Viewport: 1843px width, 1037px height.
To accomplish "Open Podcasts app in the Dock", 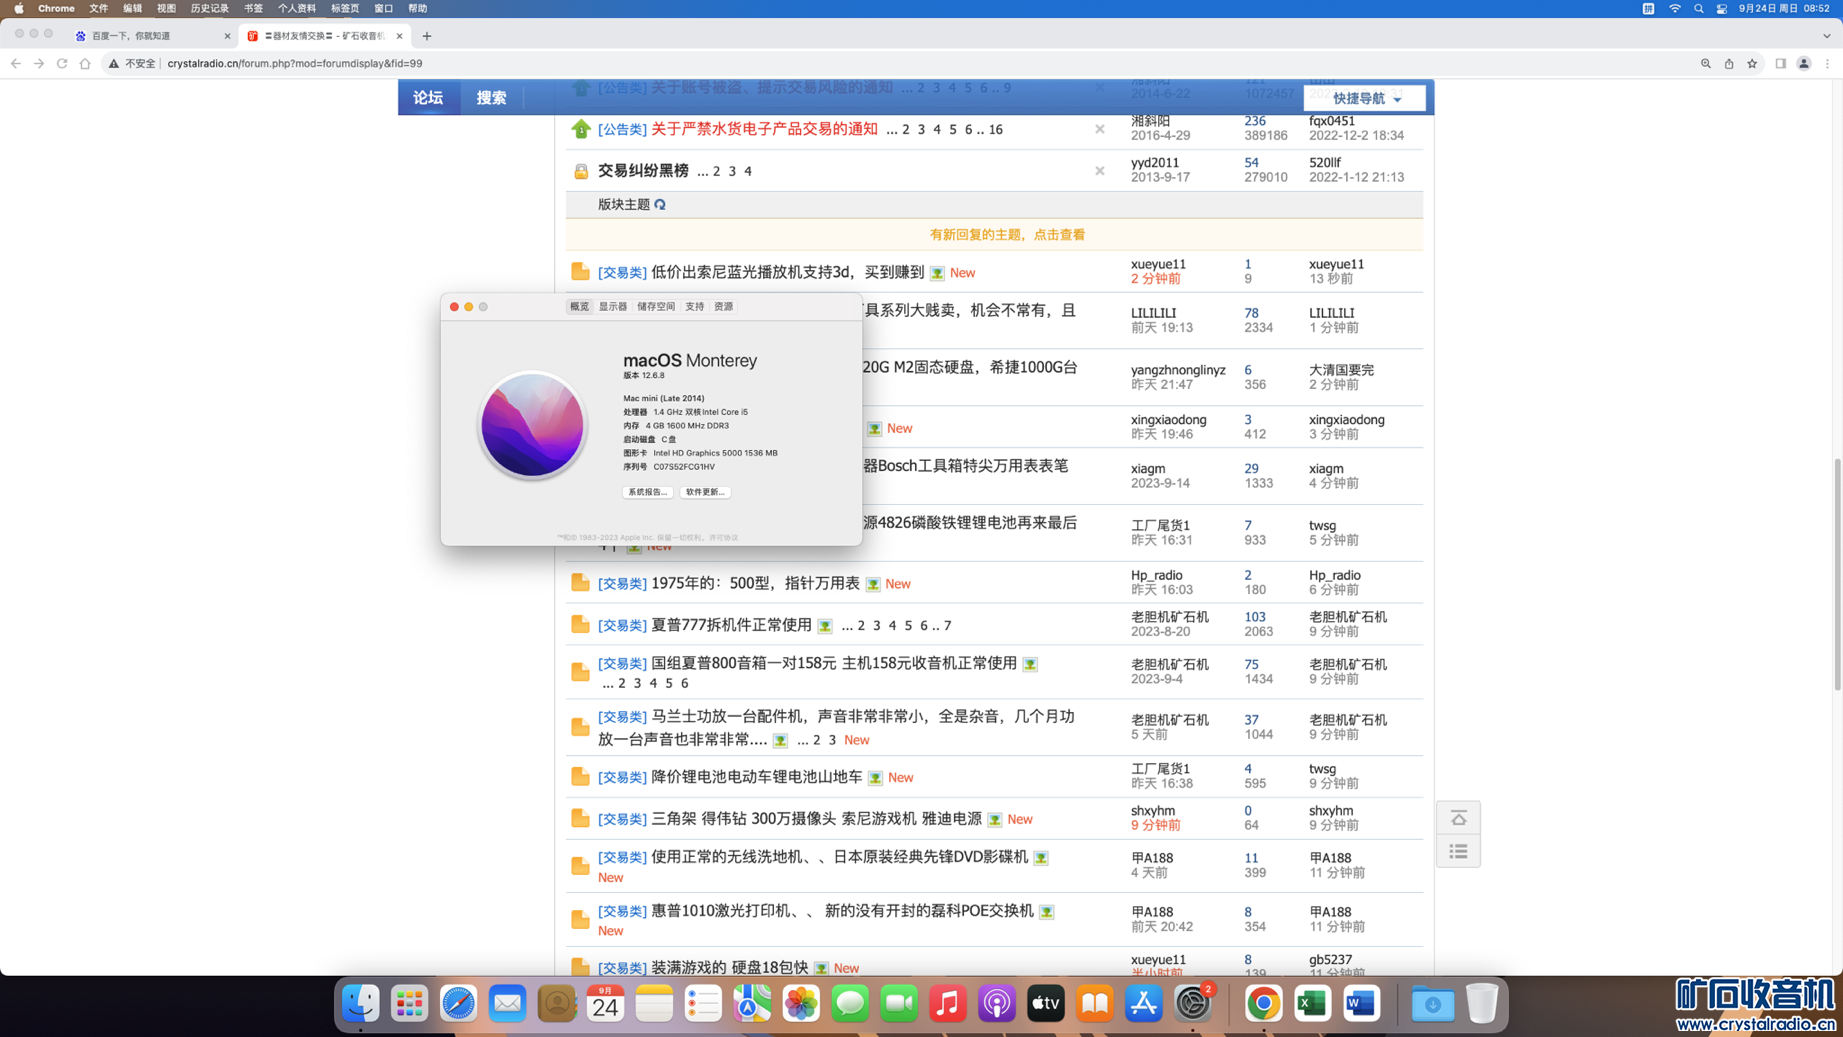I will click(x=997, y=1003).
